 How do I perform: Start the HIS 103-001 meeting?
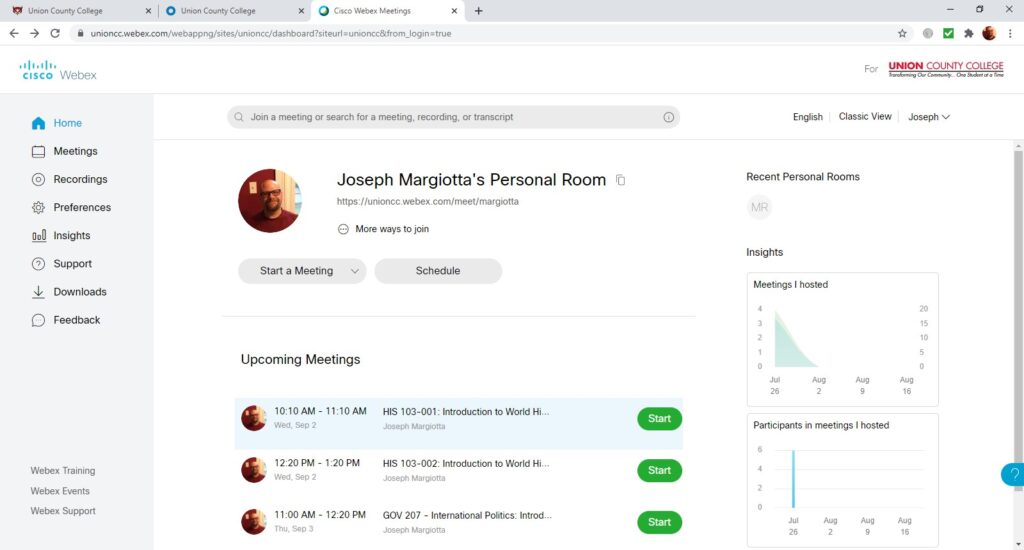[659, 419]
